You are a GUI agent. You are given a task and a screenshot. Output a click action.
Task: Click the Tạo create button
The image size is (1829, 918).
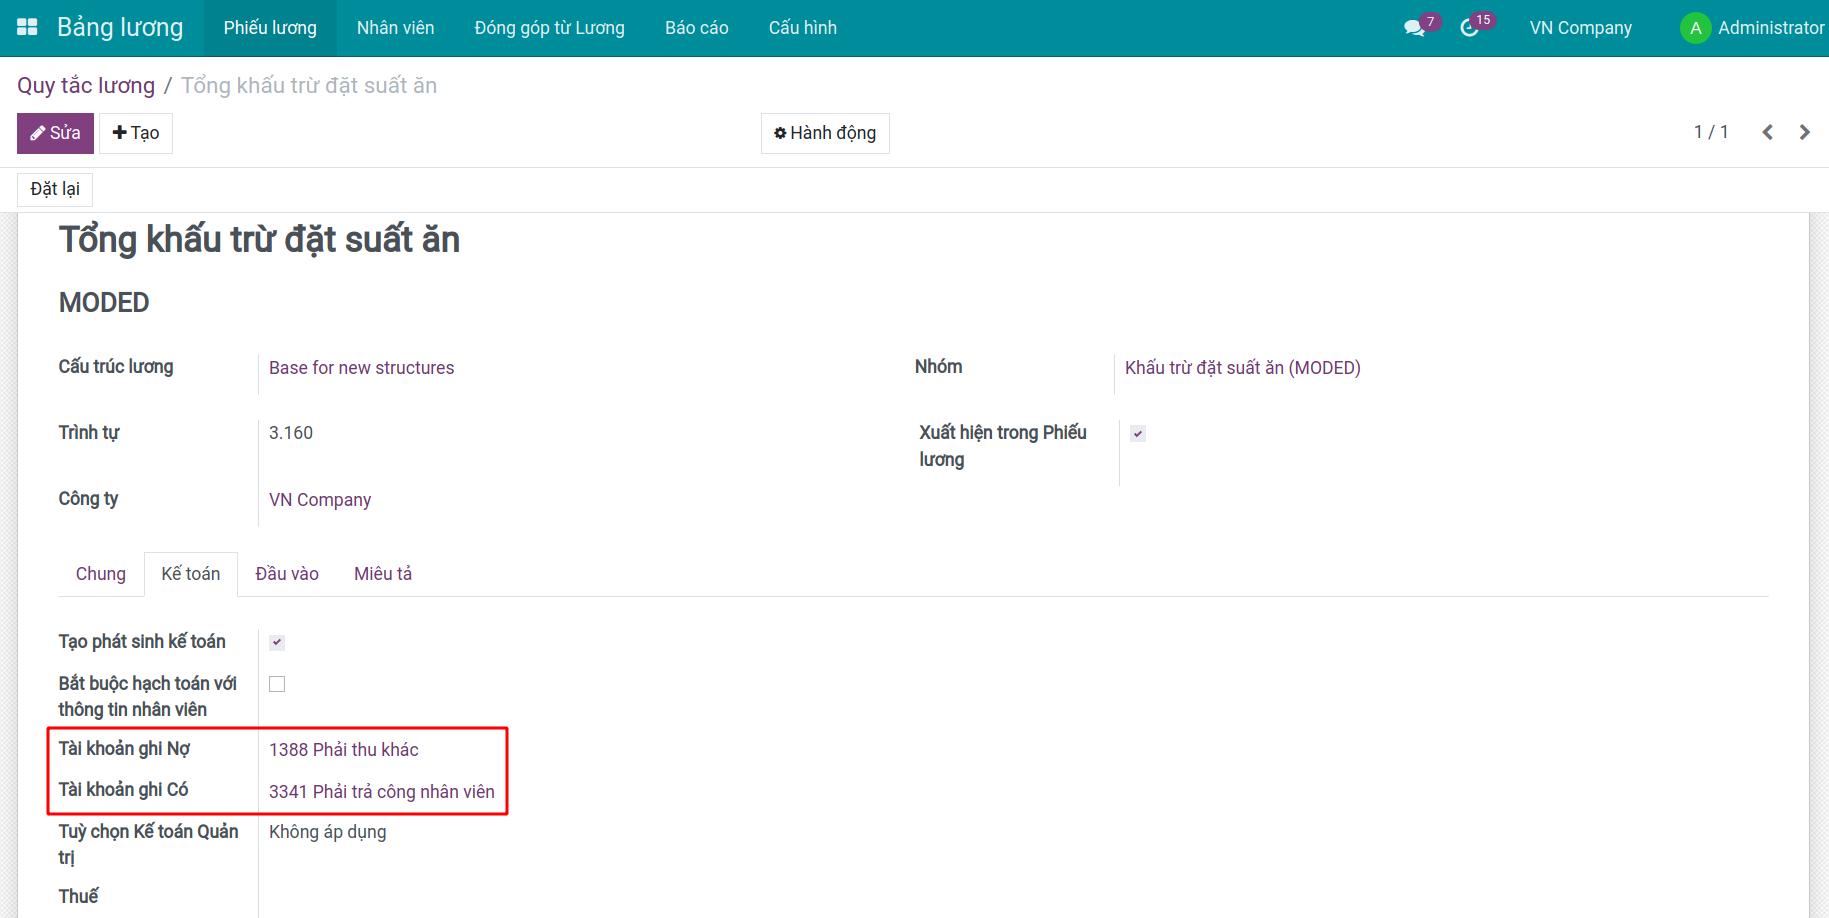pos(136,133)
